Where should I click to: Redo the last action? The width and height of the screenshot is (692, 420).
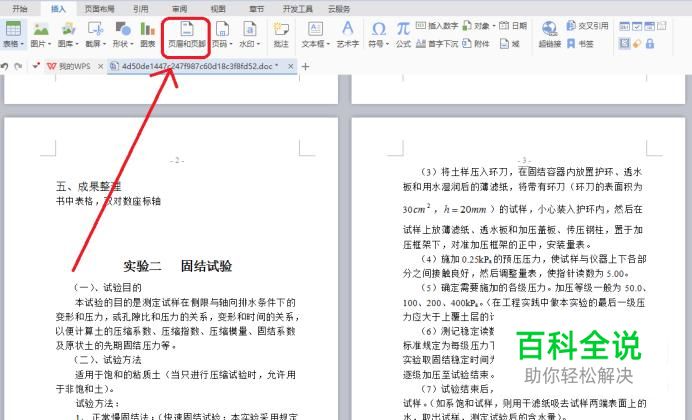[18, 66]
